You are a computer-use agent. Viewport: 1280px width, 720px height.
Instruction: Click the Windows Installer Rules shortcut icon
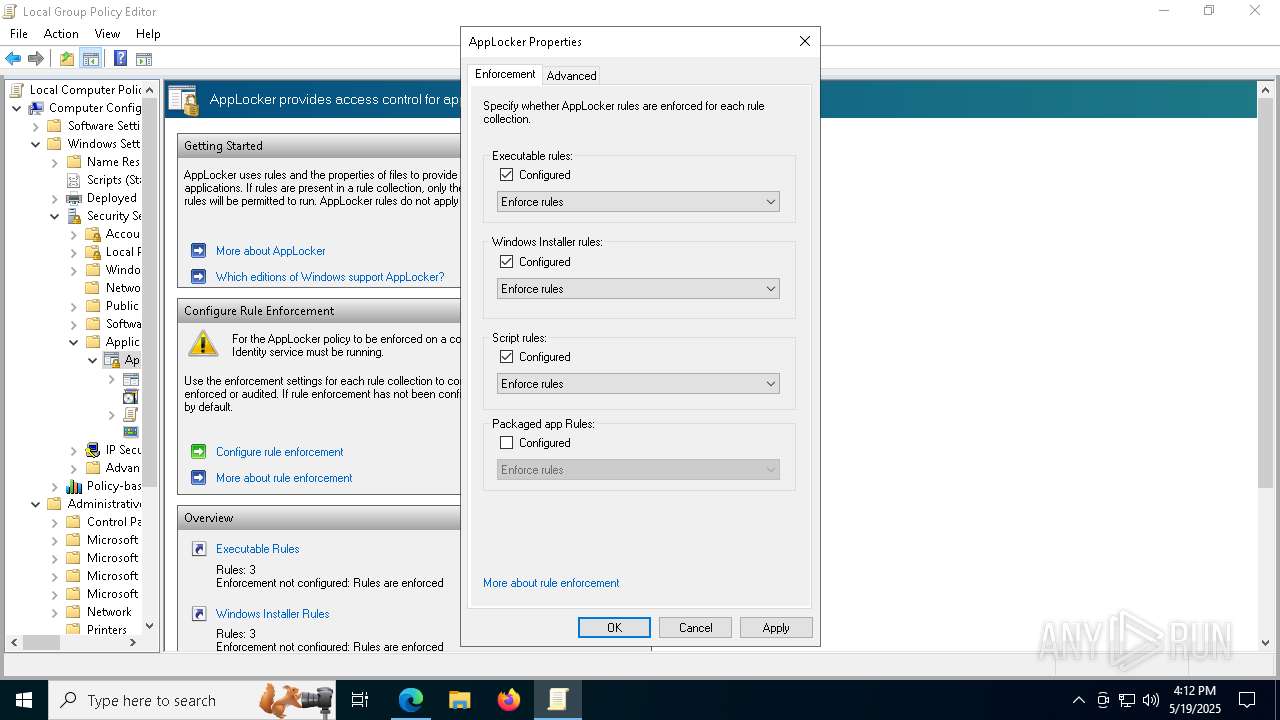point(198,614)
